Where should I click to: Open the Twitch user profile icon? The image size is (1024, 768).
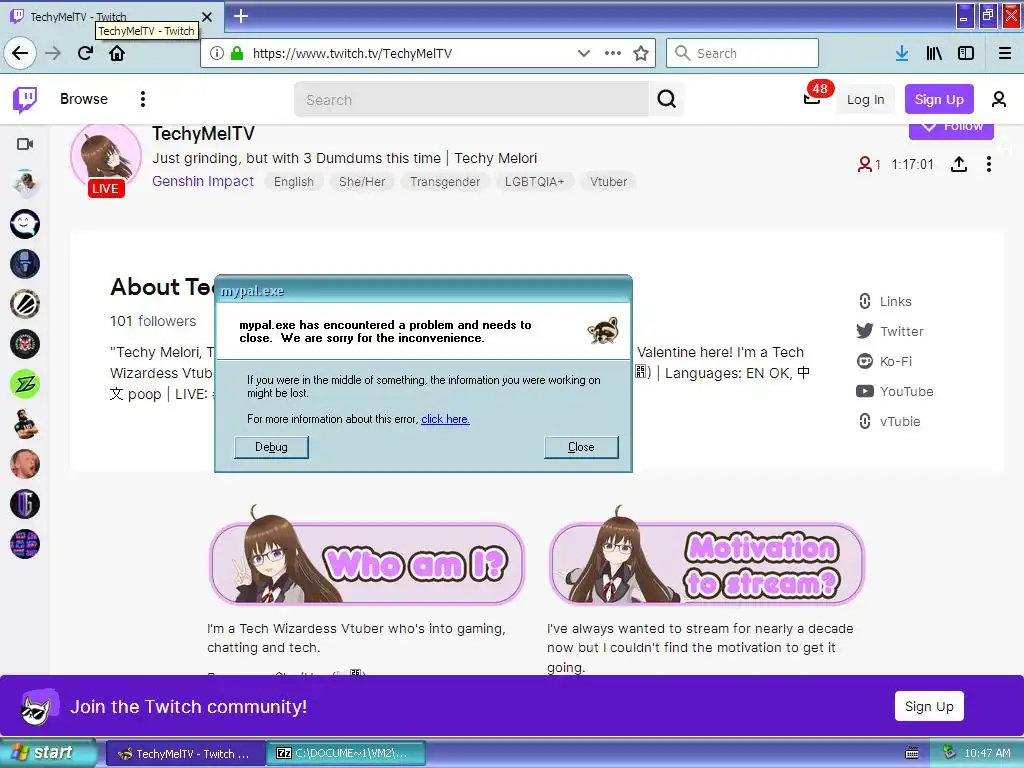(x=999, y=99)
